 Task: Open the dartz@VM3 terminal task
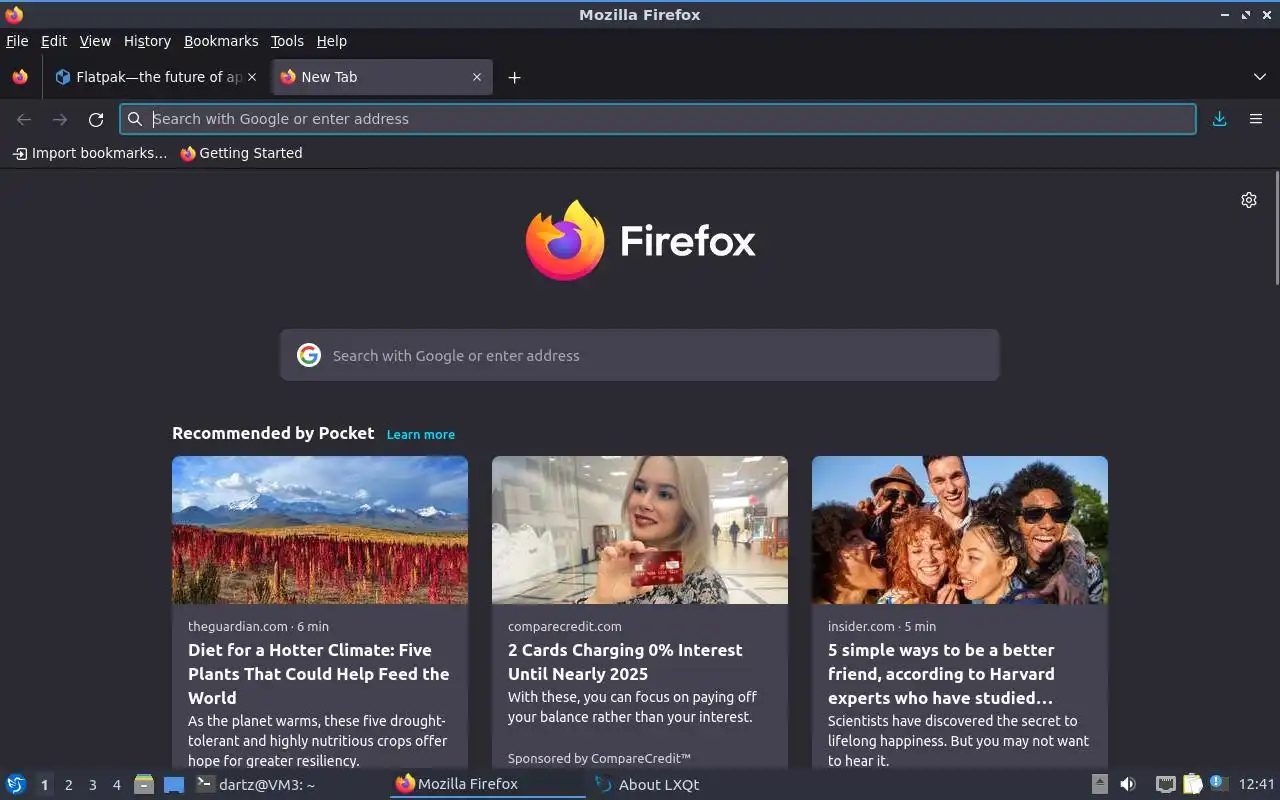click(256, 784)
